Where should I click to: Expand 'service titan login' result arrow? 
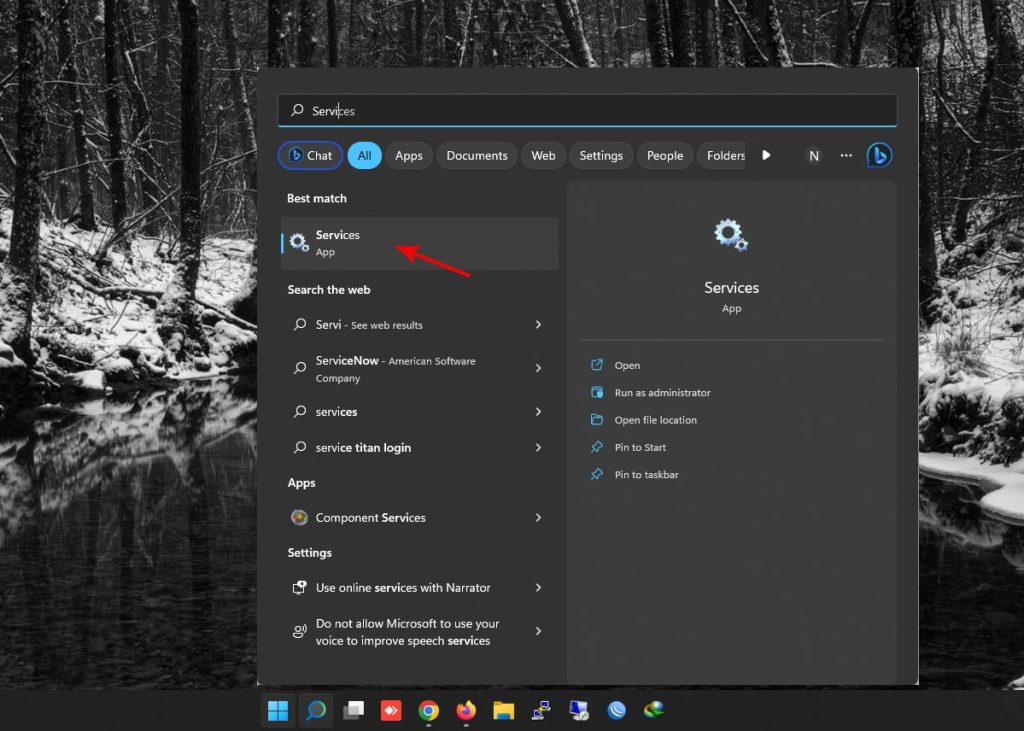point(538,448)
